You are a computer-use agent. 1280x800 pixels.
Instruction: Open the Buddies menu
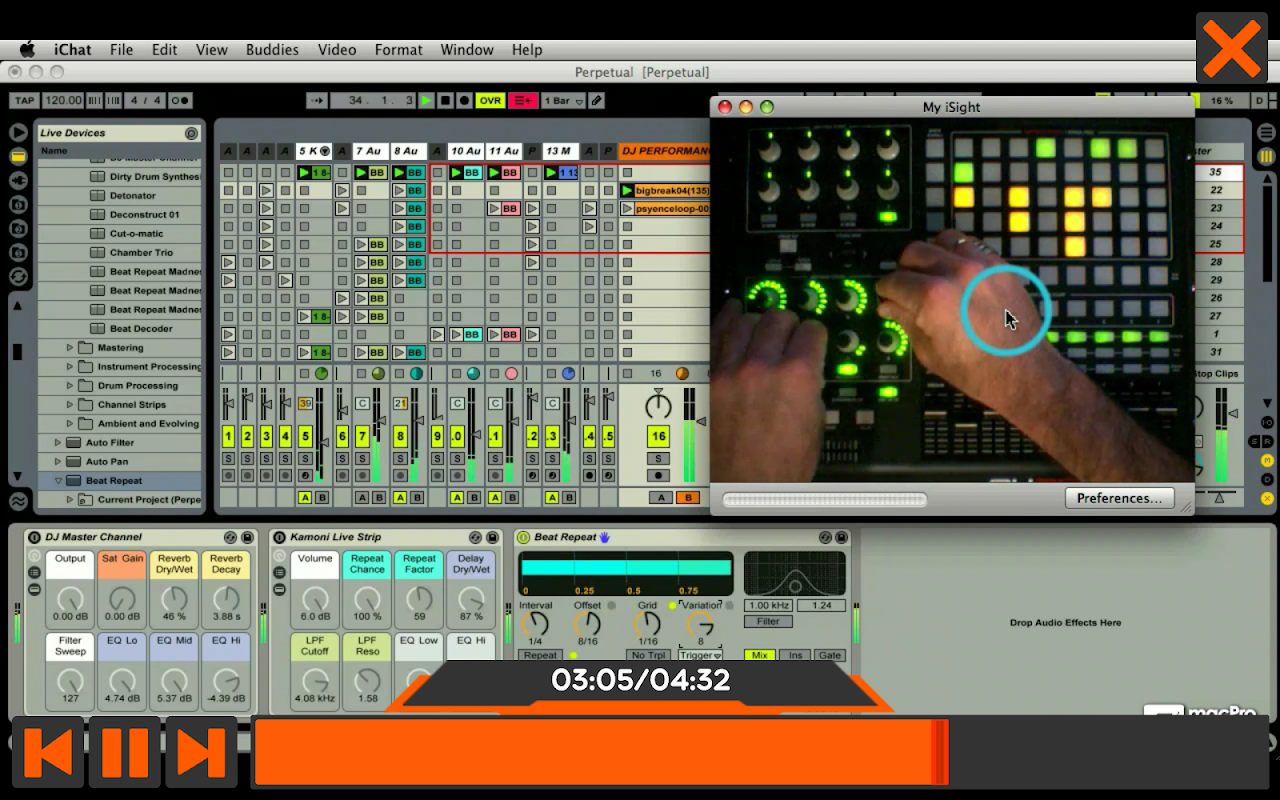272,49
